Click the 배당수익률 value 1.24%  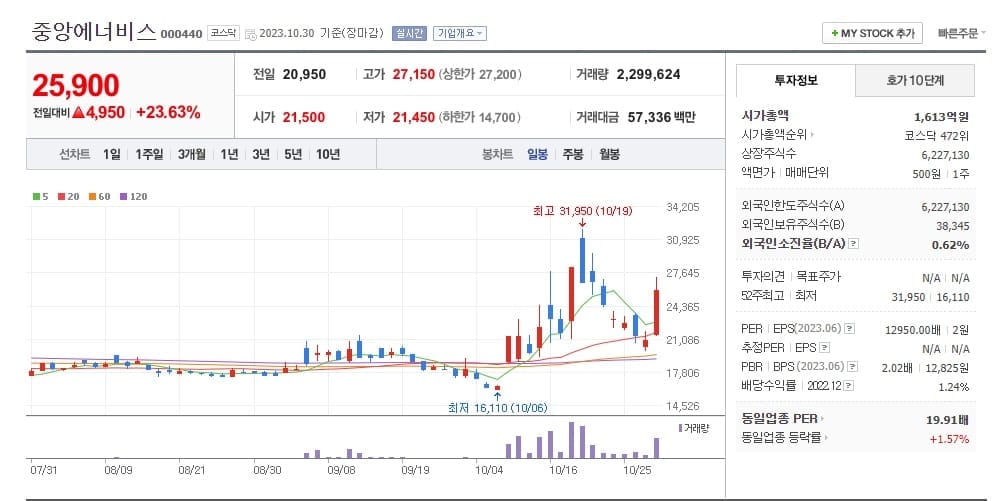(x=953, y=386)
